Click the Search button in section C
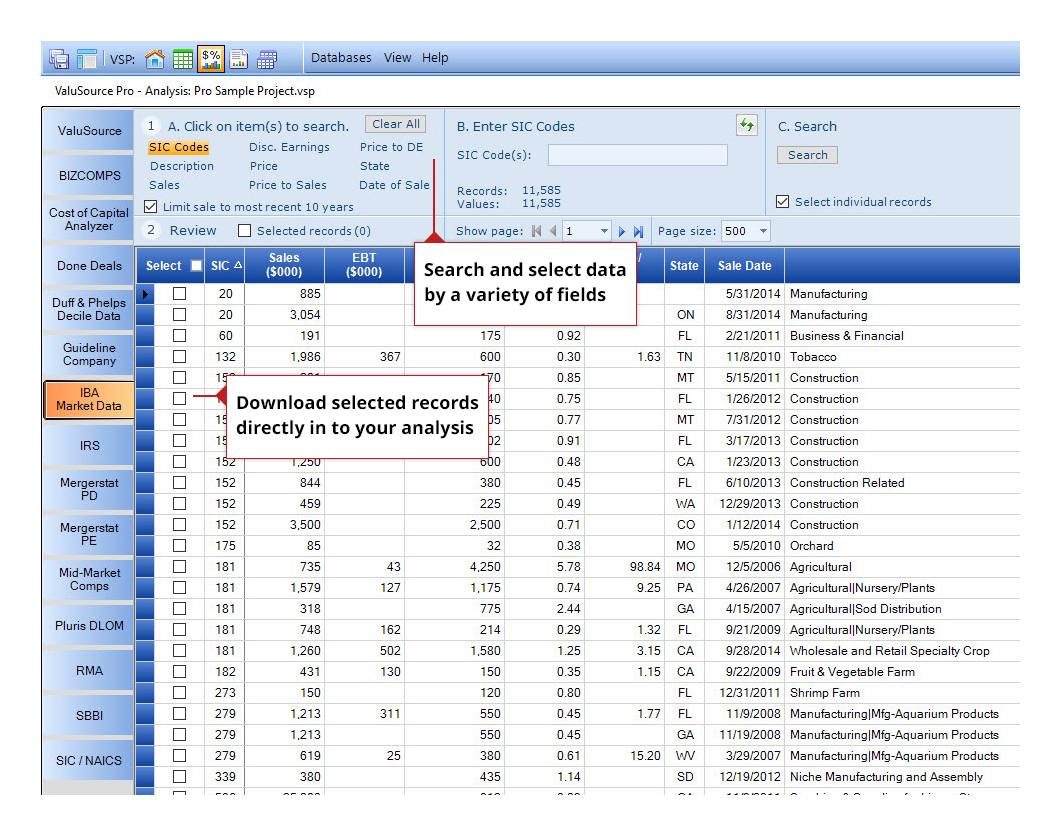Viewport: 1060px width, 835px height. tap(807, 155)
